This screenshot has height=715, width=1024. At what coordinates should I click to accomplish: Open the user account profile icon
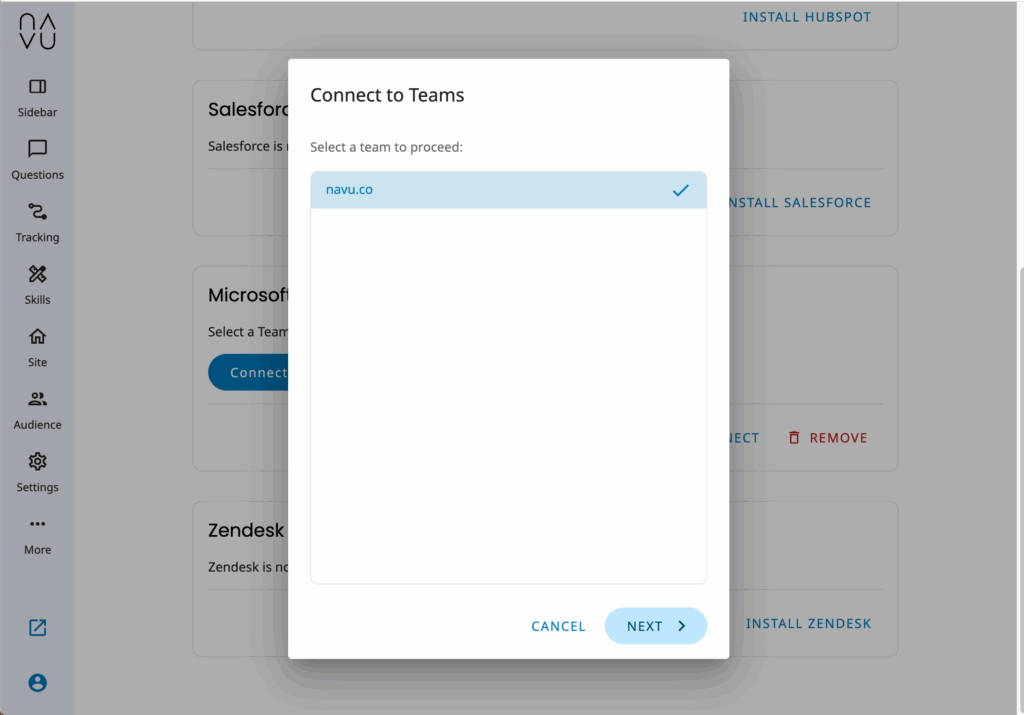pos(37,683)
